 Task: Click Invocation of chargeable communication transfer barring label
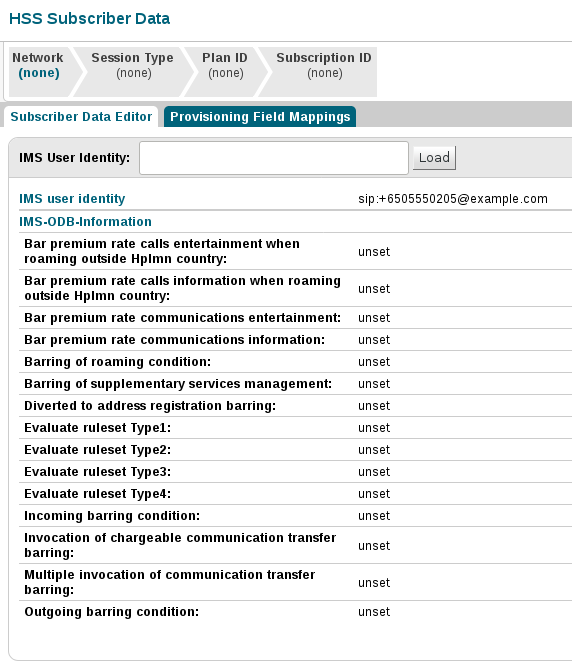(180, 545)
